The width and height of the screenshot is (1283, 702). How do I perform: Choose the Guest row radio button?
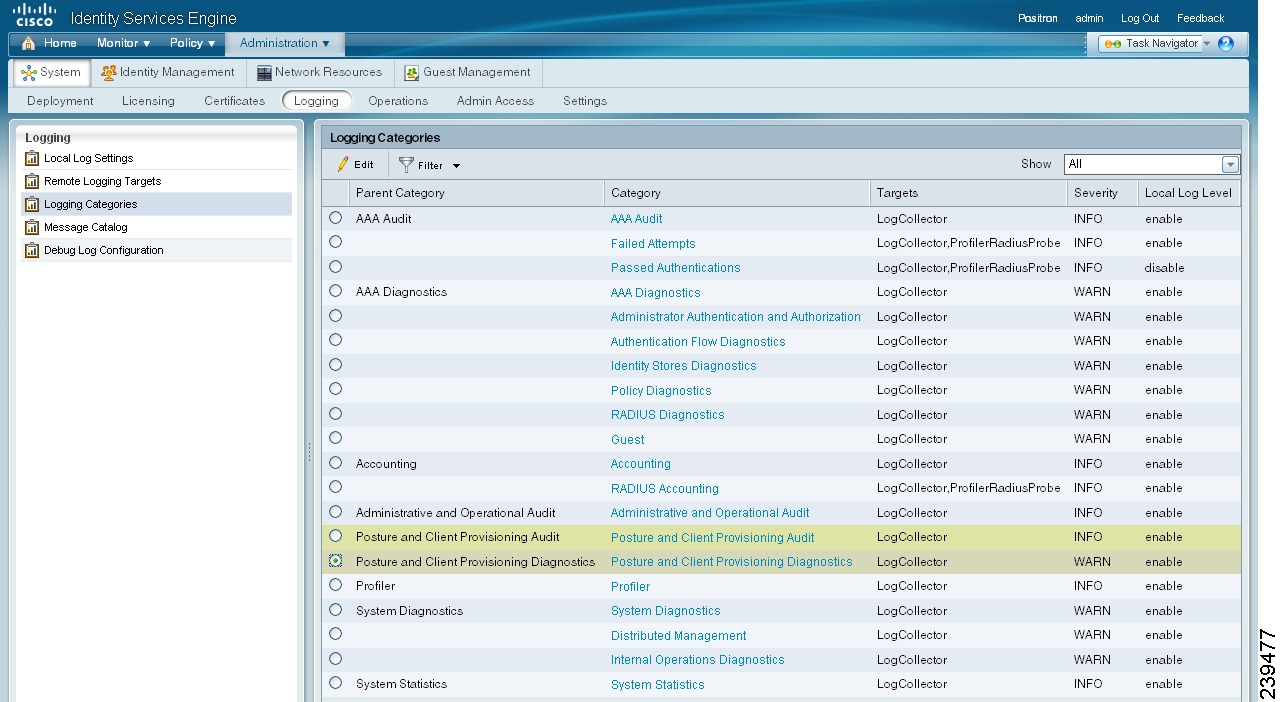pyautogui.click(x=335, y=438)
